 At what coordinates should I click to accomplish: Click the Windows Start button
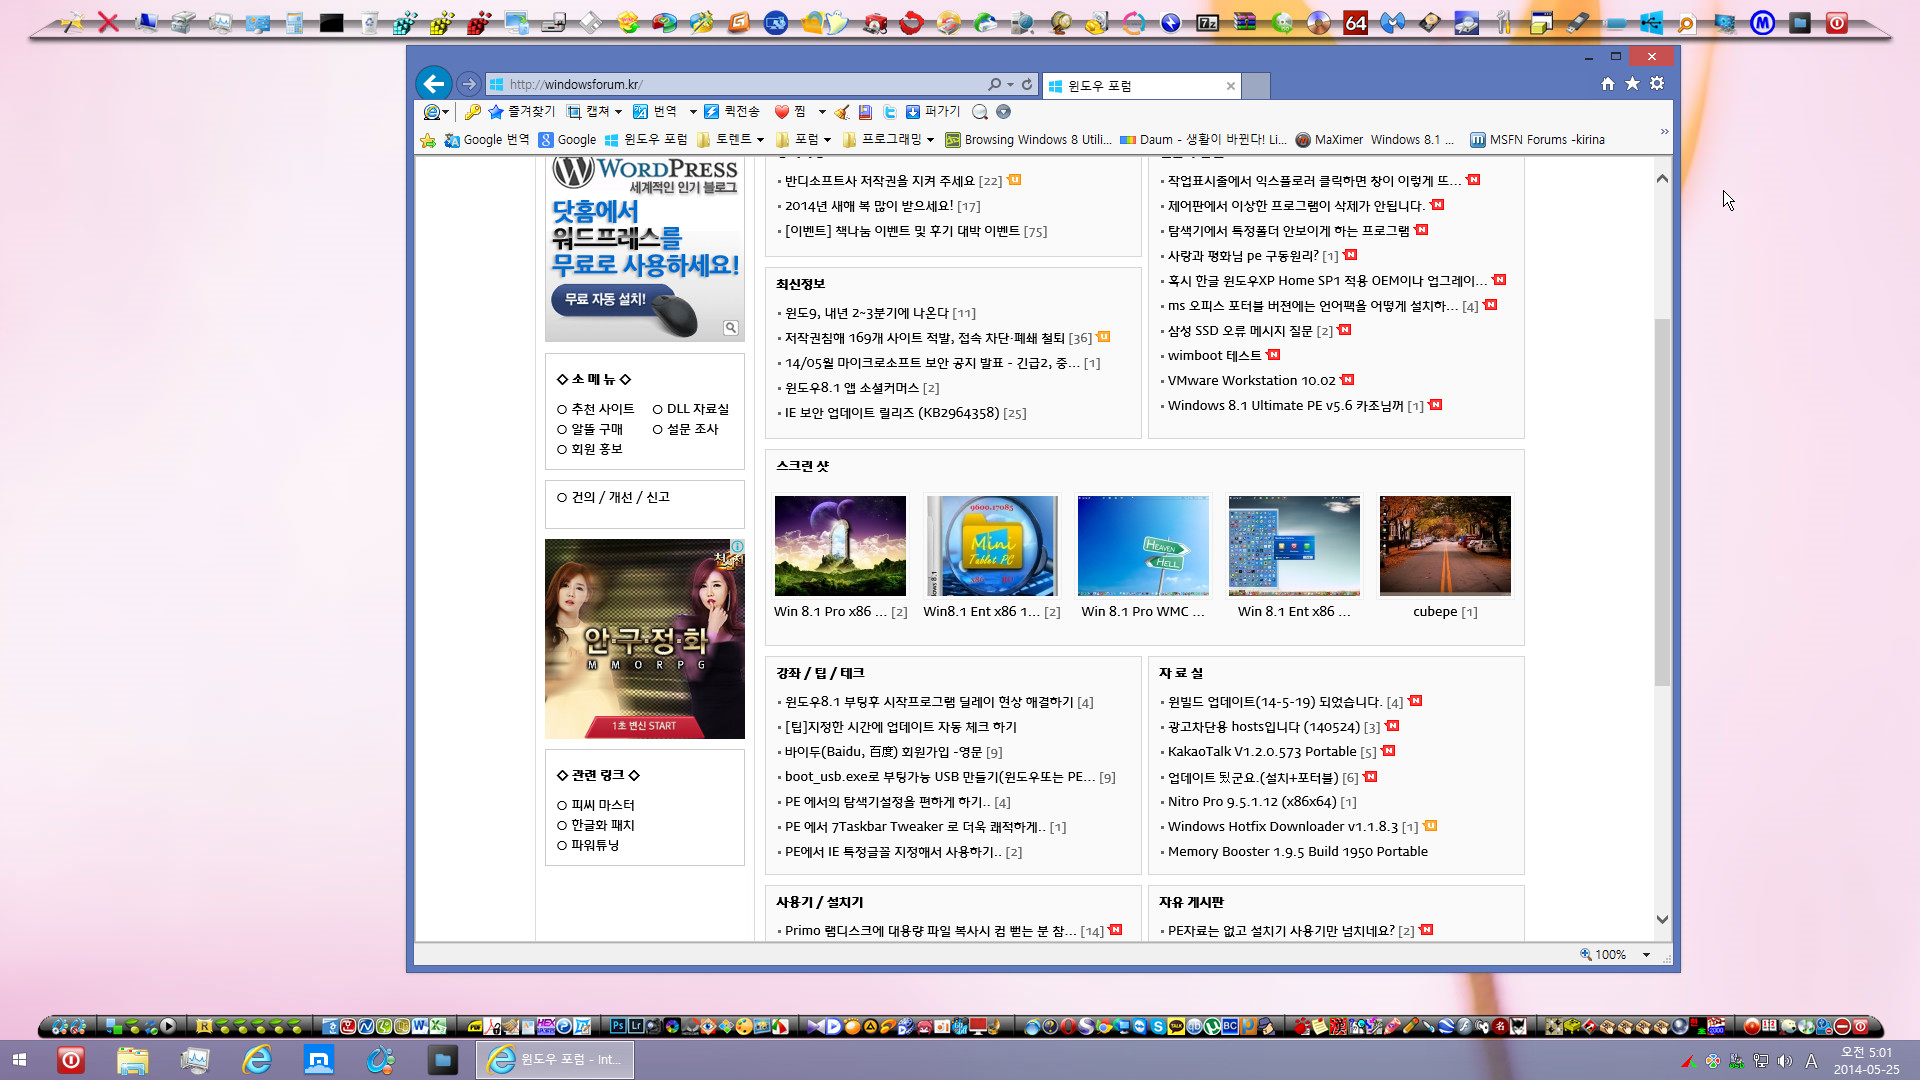(x=19, y=1060)
